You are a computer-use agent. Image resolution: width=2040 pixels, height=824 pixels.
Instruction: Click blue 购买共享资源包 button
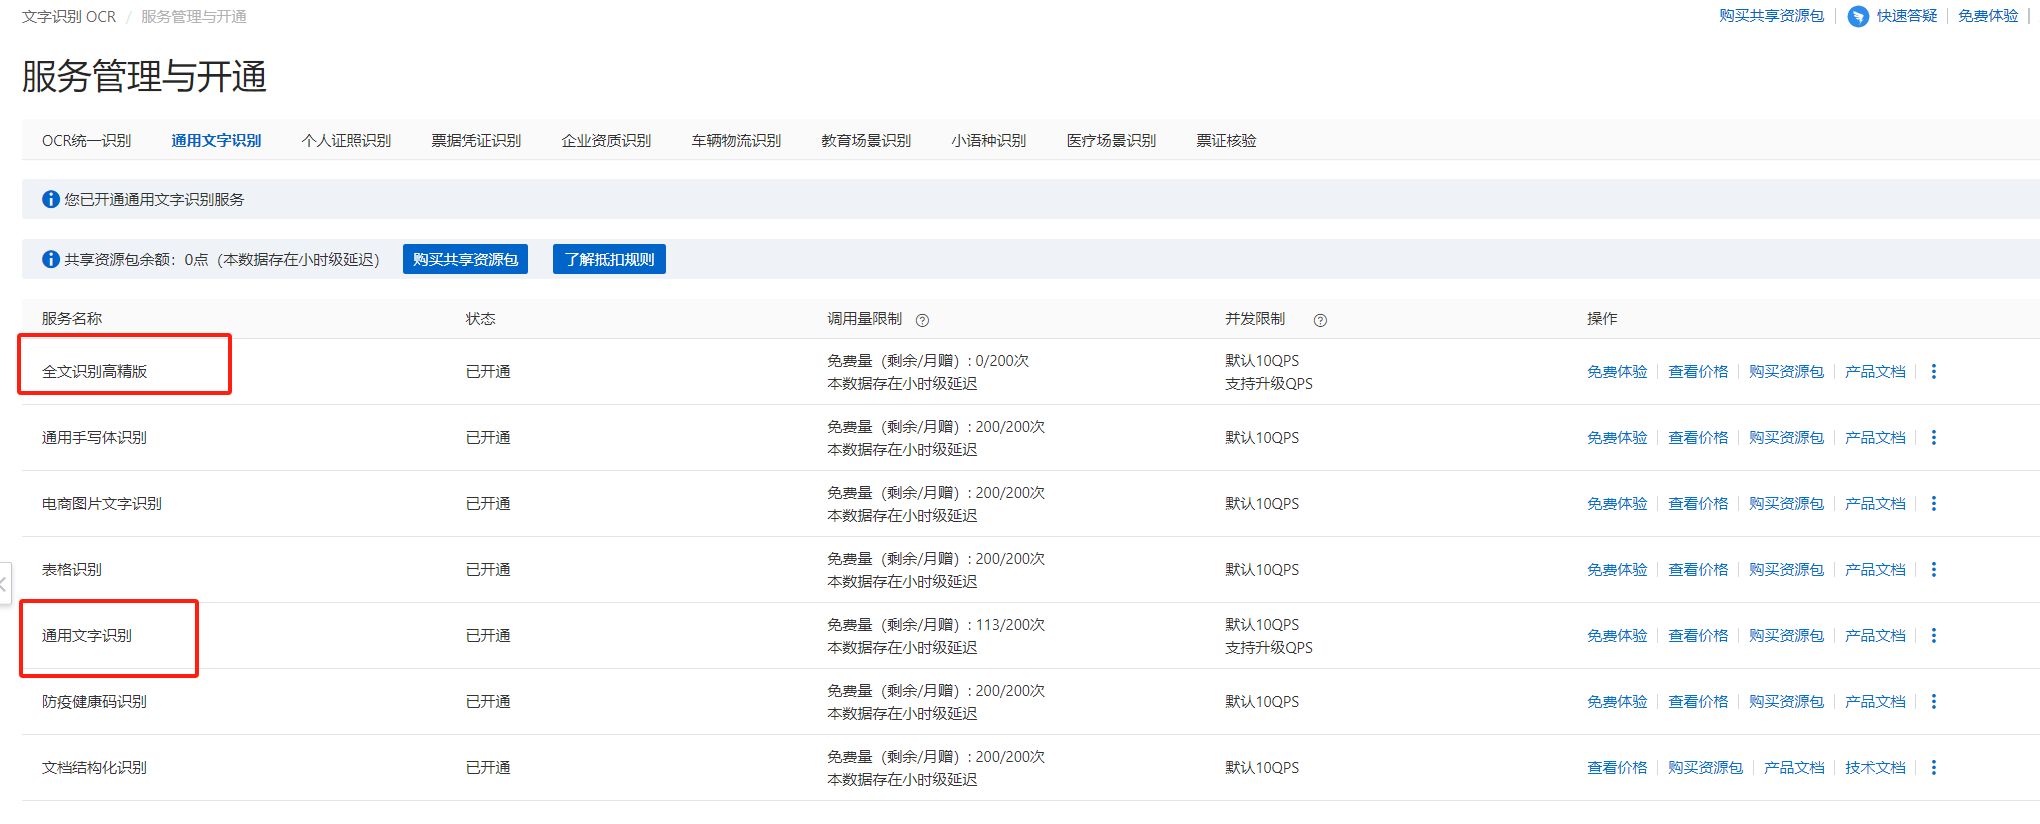coord(465,259)
